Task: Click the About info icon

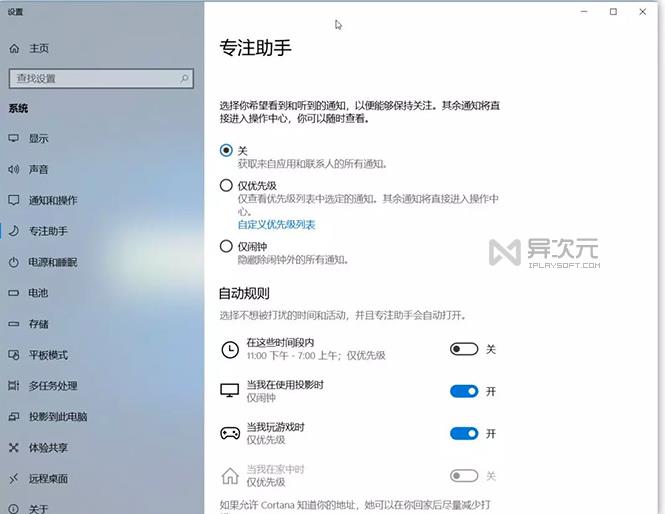Action: (x=14, y=508)
